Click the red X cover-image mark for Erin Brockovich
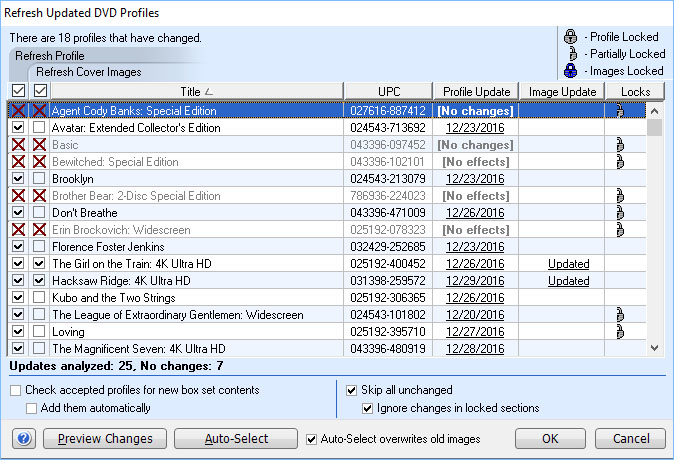Screen dimensions: 674x460 point(39,230)
